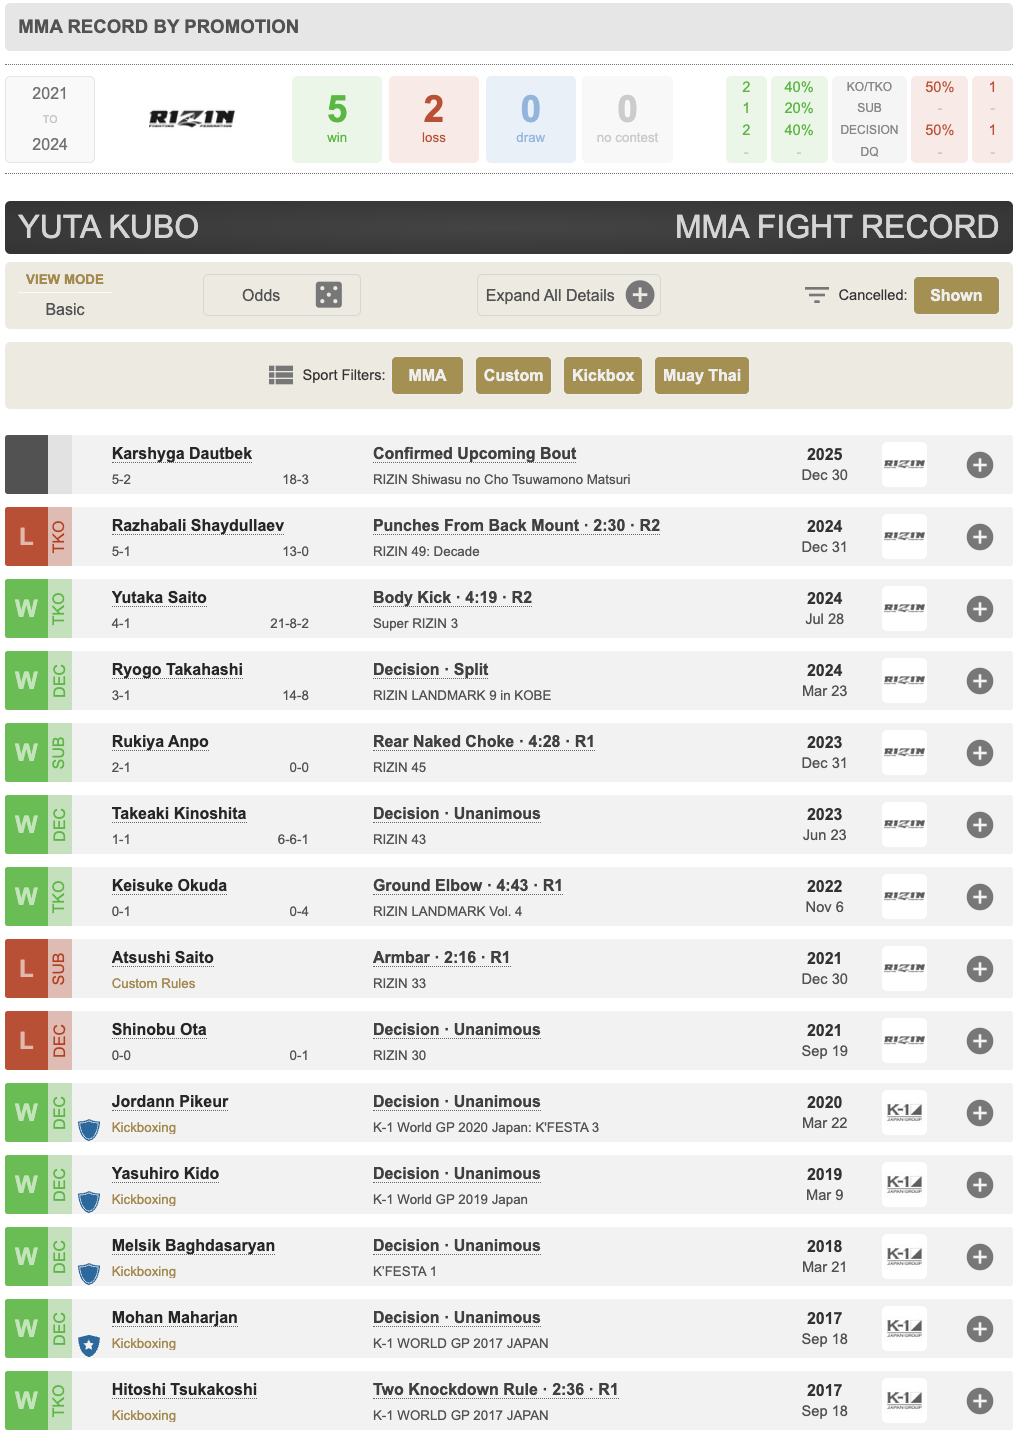1020x1436 pixels.
Task: Click RIZIN promotion logo in record summary
Action: pyautogui.click(x=192, y=119)
